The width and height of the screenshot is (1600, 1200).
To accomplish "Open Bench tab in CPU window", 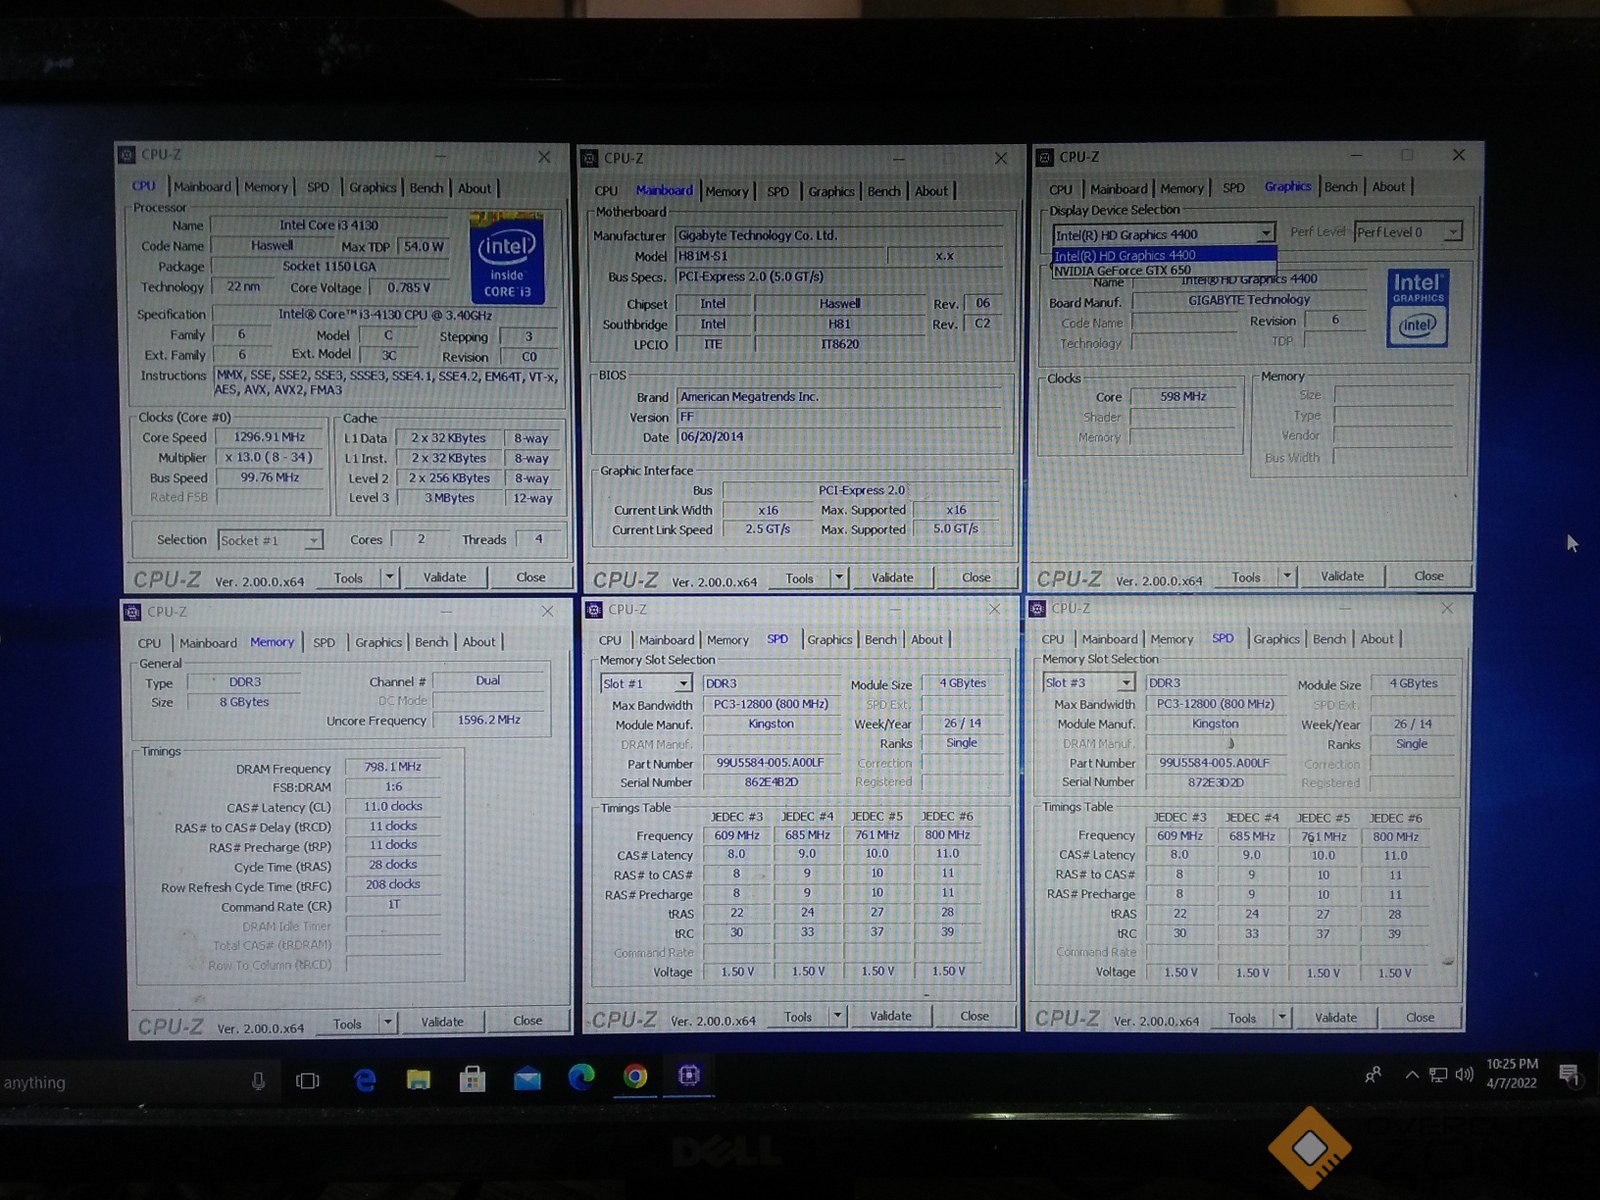I will click(x=426, y=188).
